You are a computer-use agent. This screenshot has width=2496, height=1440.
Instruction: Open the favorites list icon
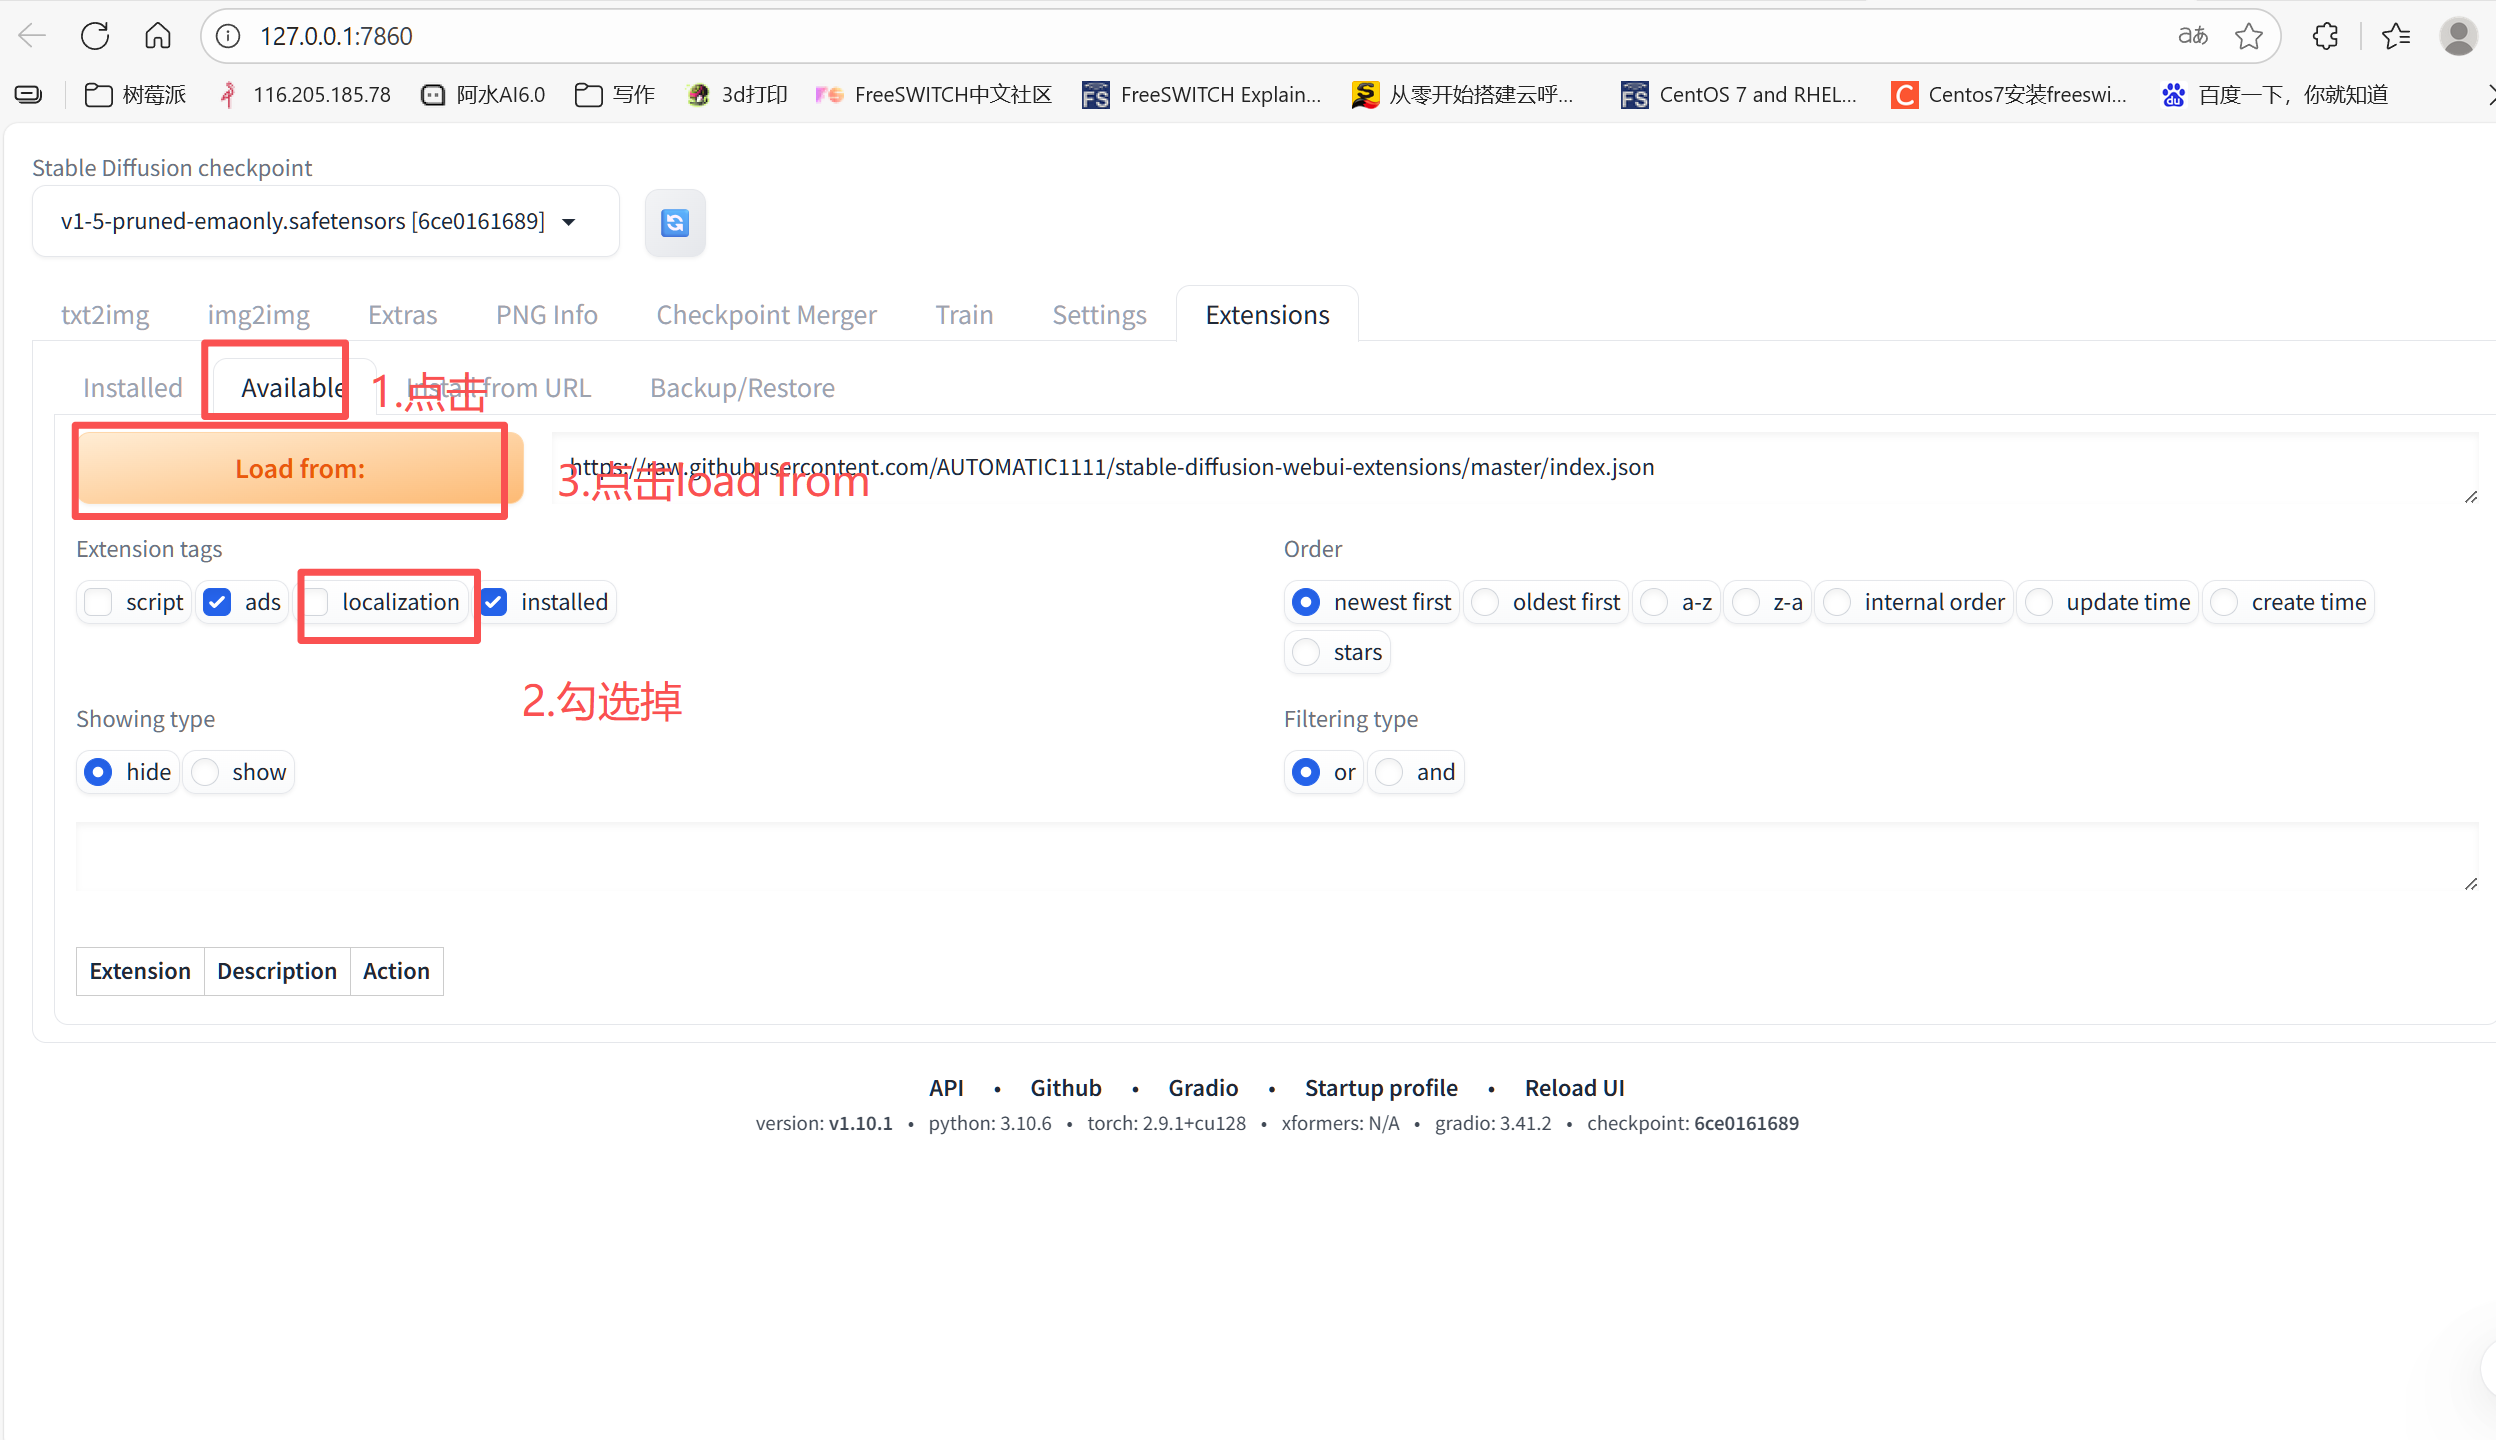click(2396, 36)
